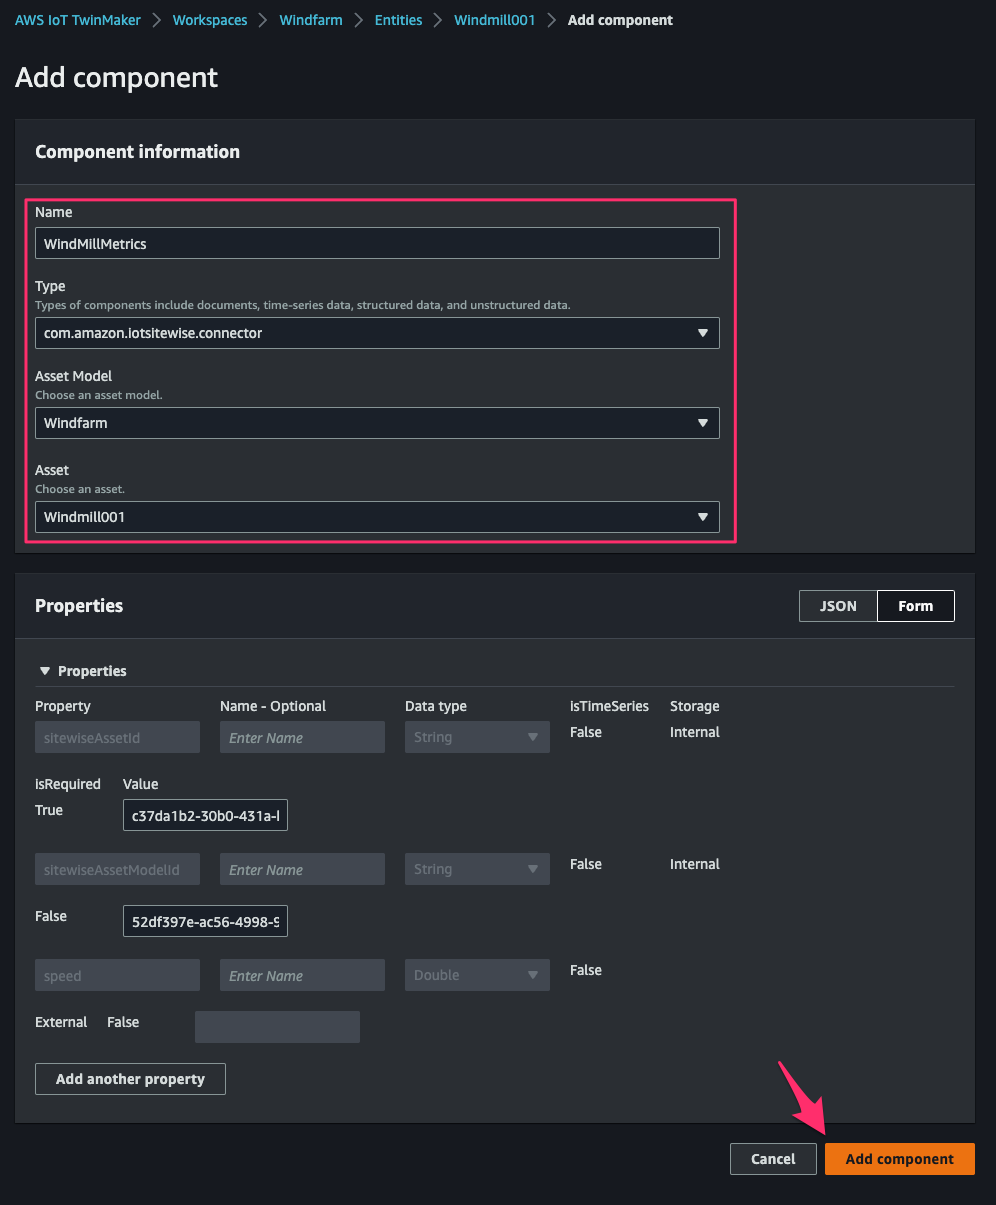
Task: Click the sitewiseAssetModelId value field
Action: point(205,921)
